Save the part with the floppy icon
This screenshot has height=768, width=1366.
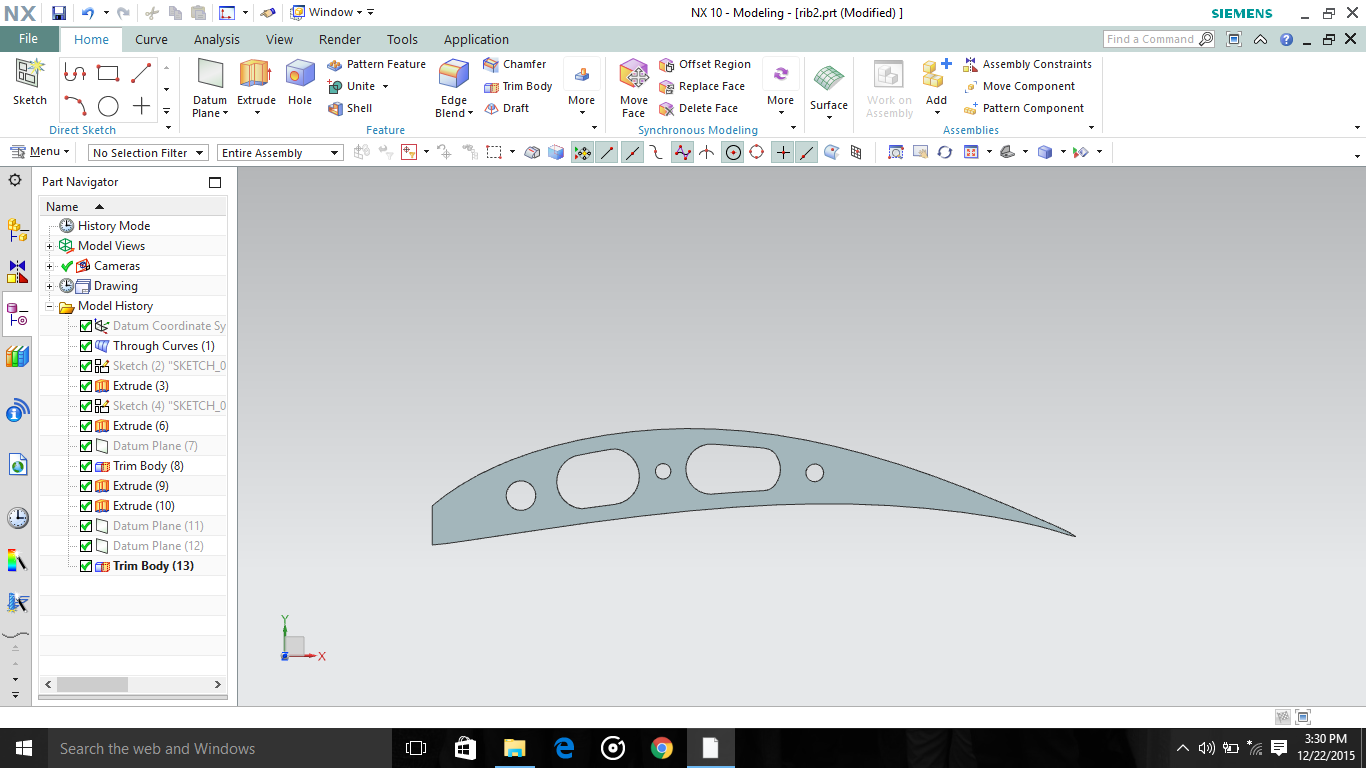pyautogui.click(x=59, y=13)
